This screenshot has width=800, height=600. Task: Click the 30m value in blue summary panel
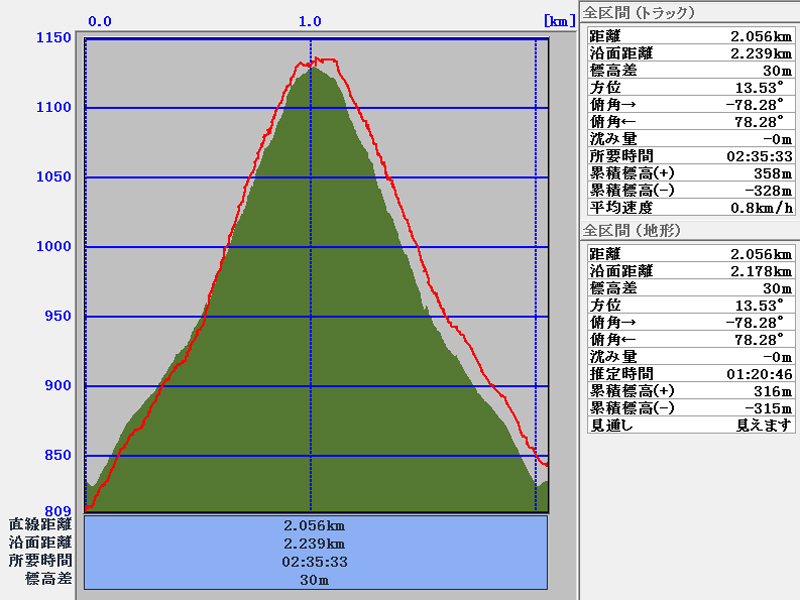(315, 579)
